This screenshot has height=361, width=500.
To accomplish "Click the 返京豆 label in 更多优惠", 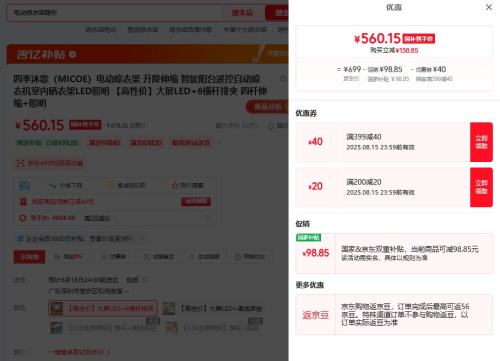I will pos(315,315).
